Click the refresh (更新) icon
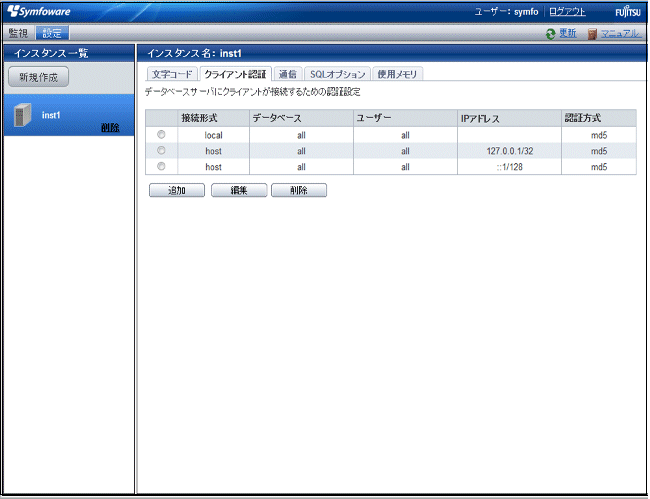 pos(551,34)
